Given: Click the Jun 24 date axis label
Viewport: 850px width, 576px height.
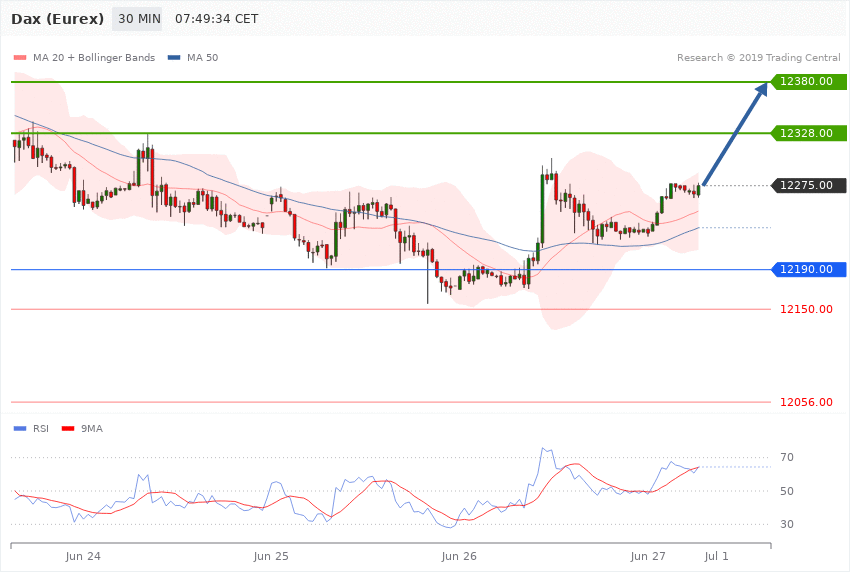Looking at the screenshot, I should [x=83, y=556].
